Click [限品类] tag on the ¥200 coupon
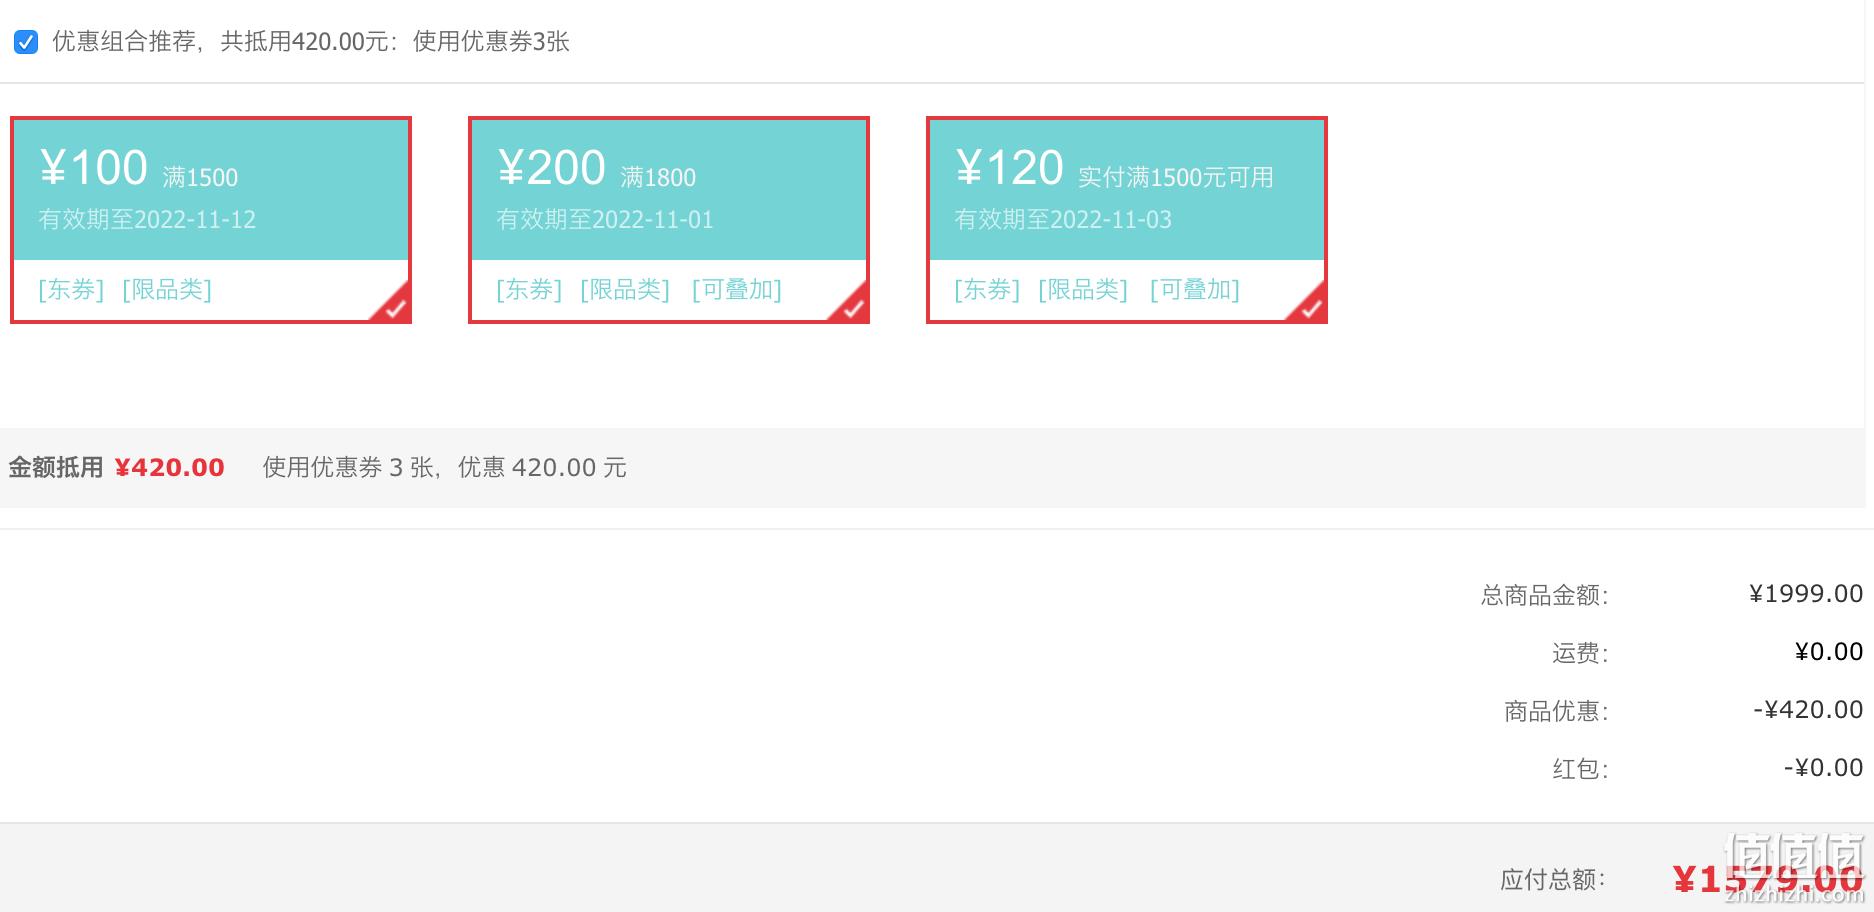Viewport: 1874px width, 912px height. (625, 290)
